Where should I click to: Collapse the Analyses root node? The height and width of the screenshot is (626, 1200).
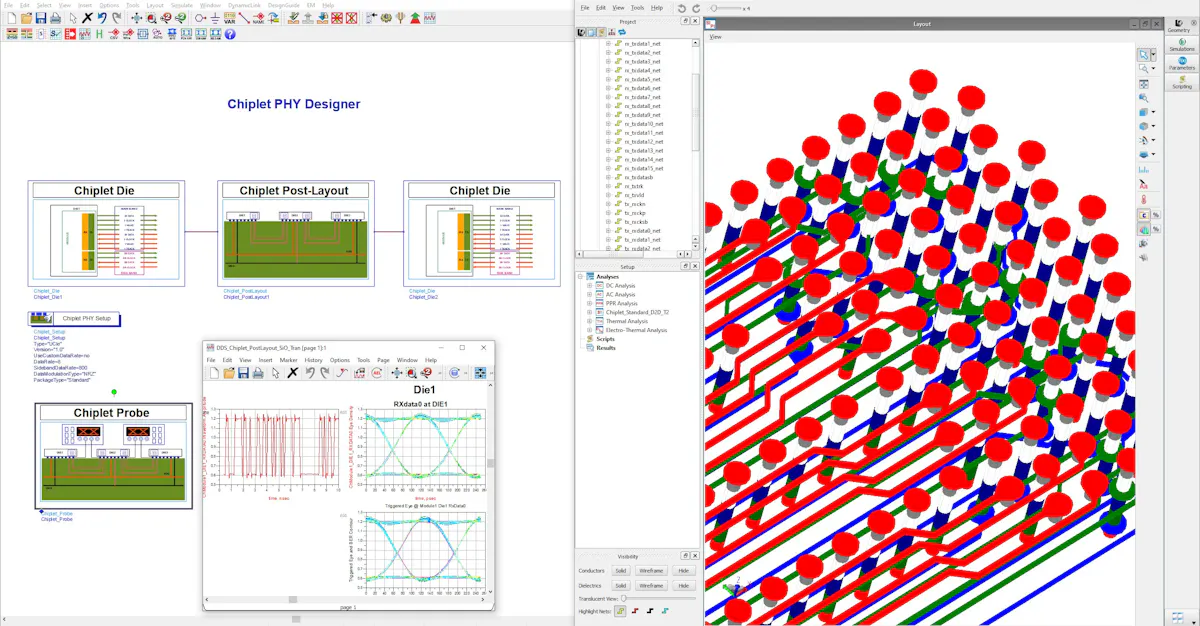tap(580, 277)
